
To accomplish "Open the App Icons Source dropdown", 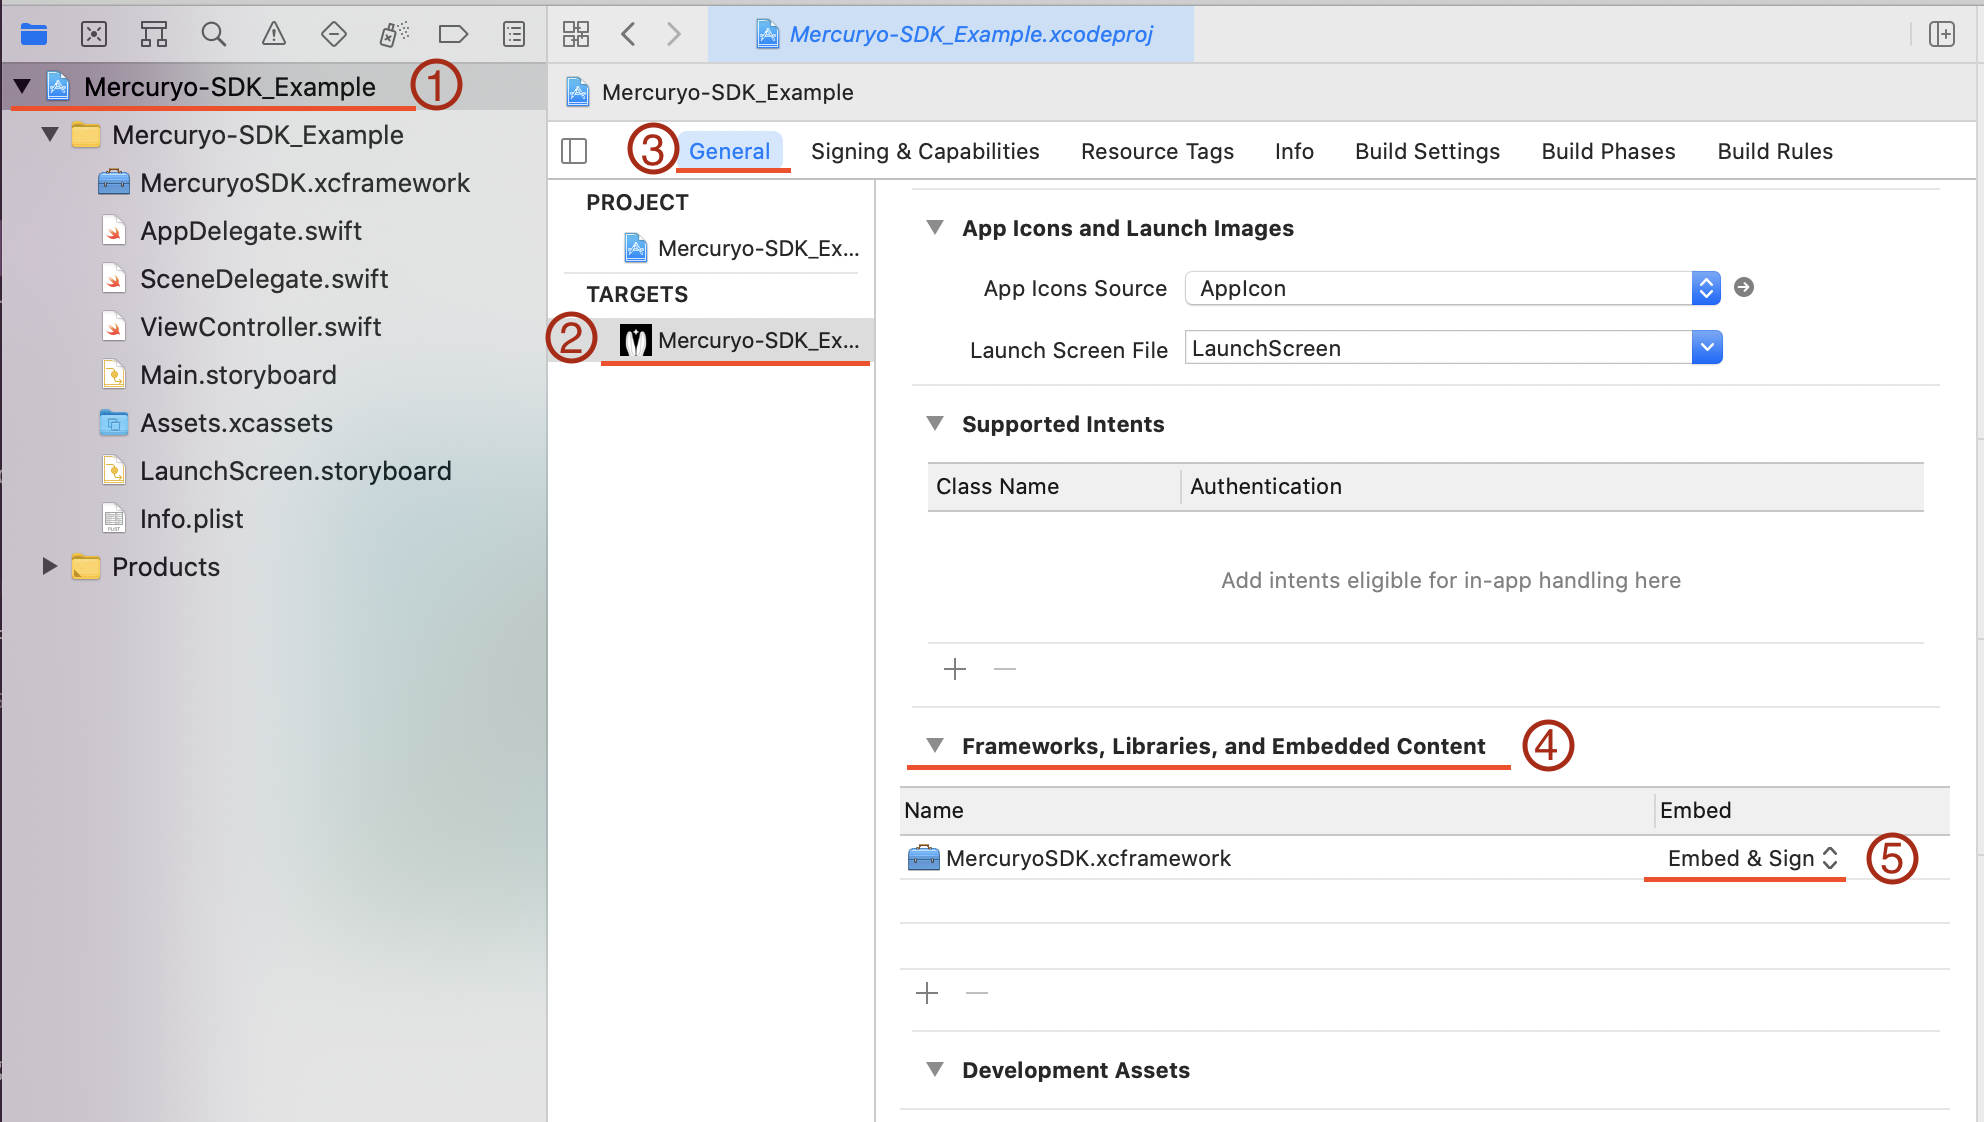I will tap(1705, 288).
